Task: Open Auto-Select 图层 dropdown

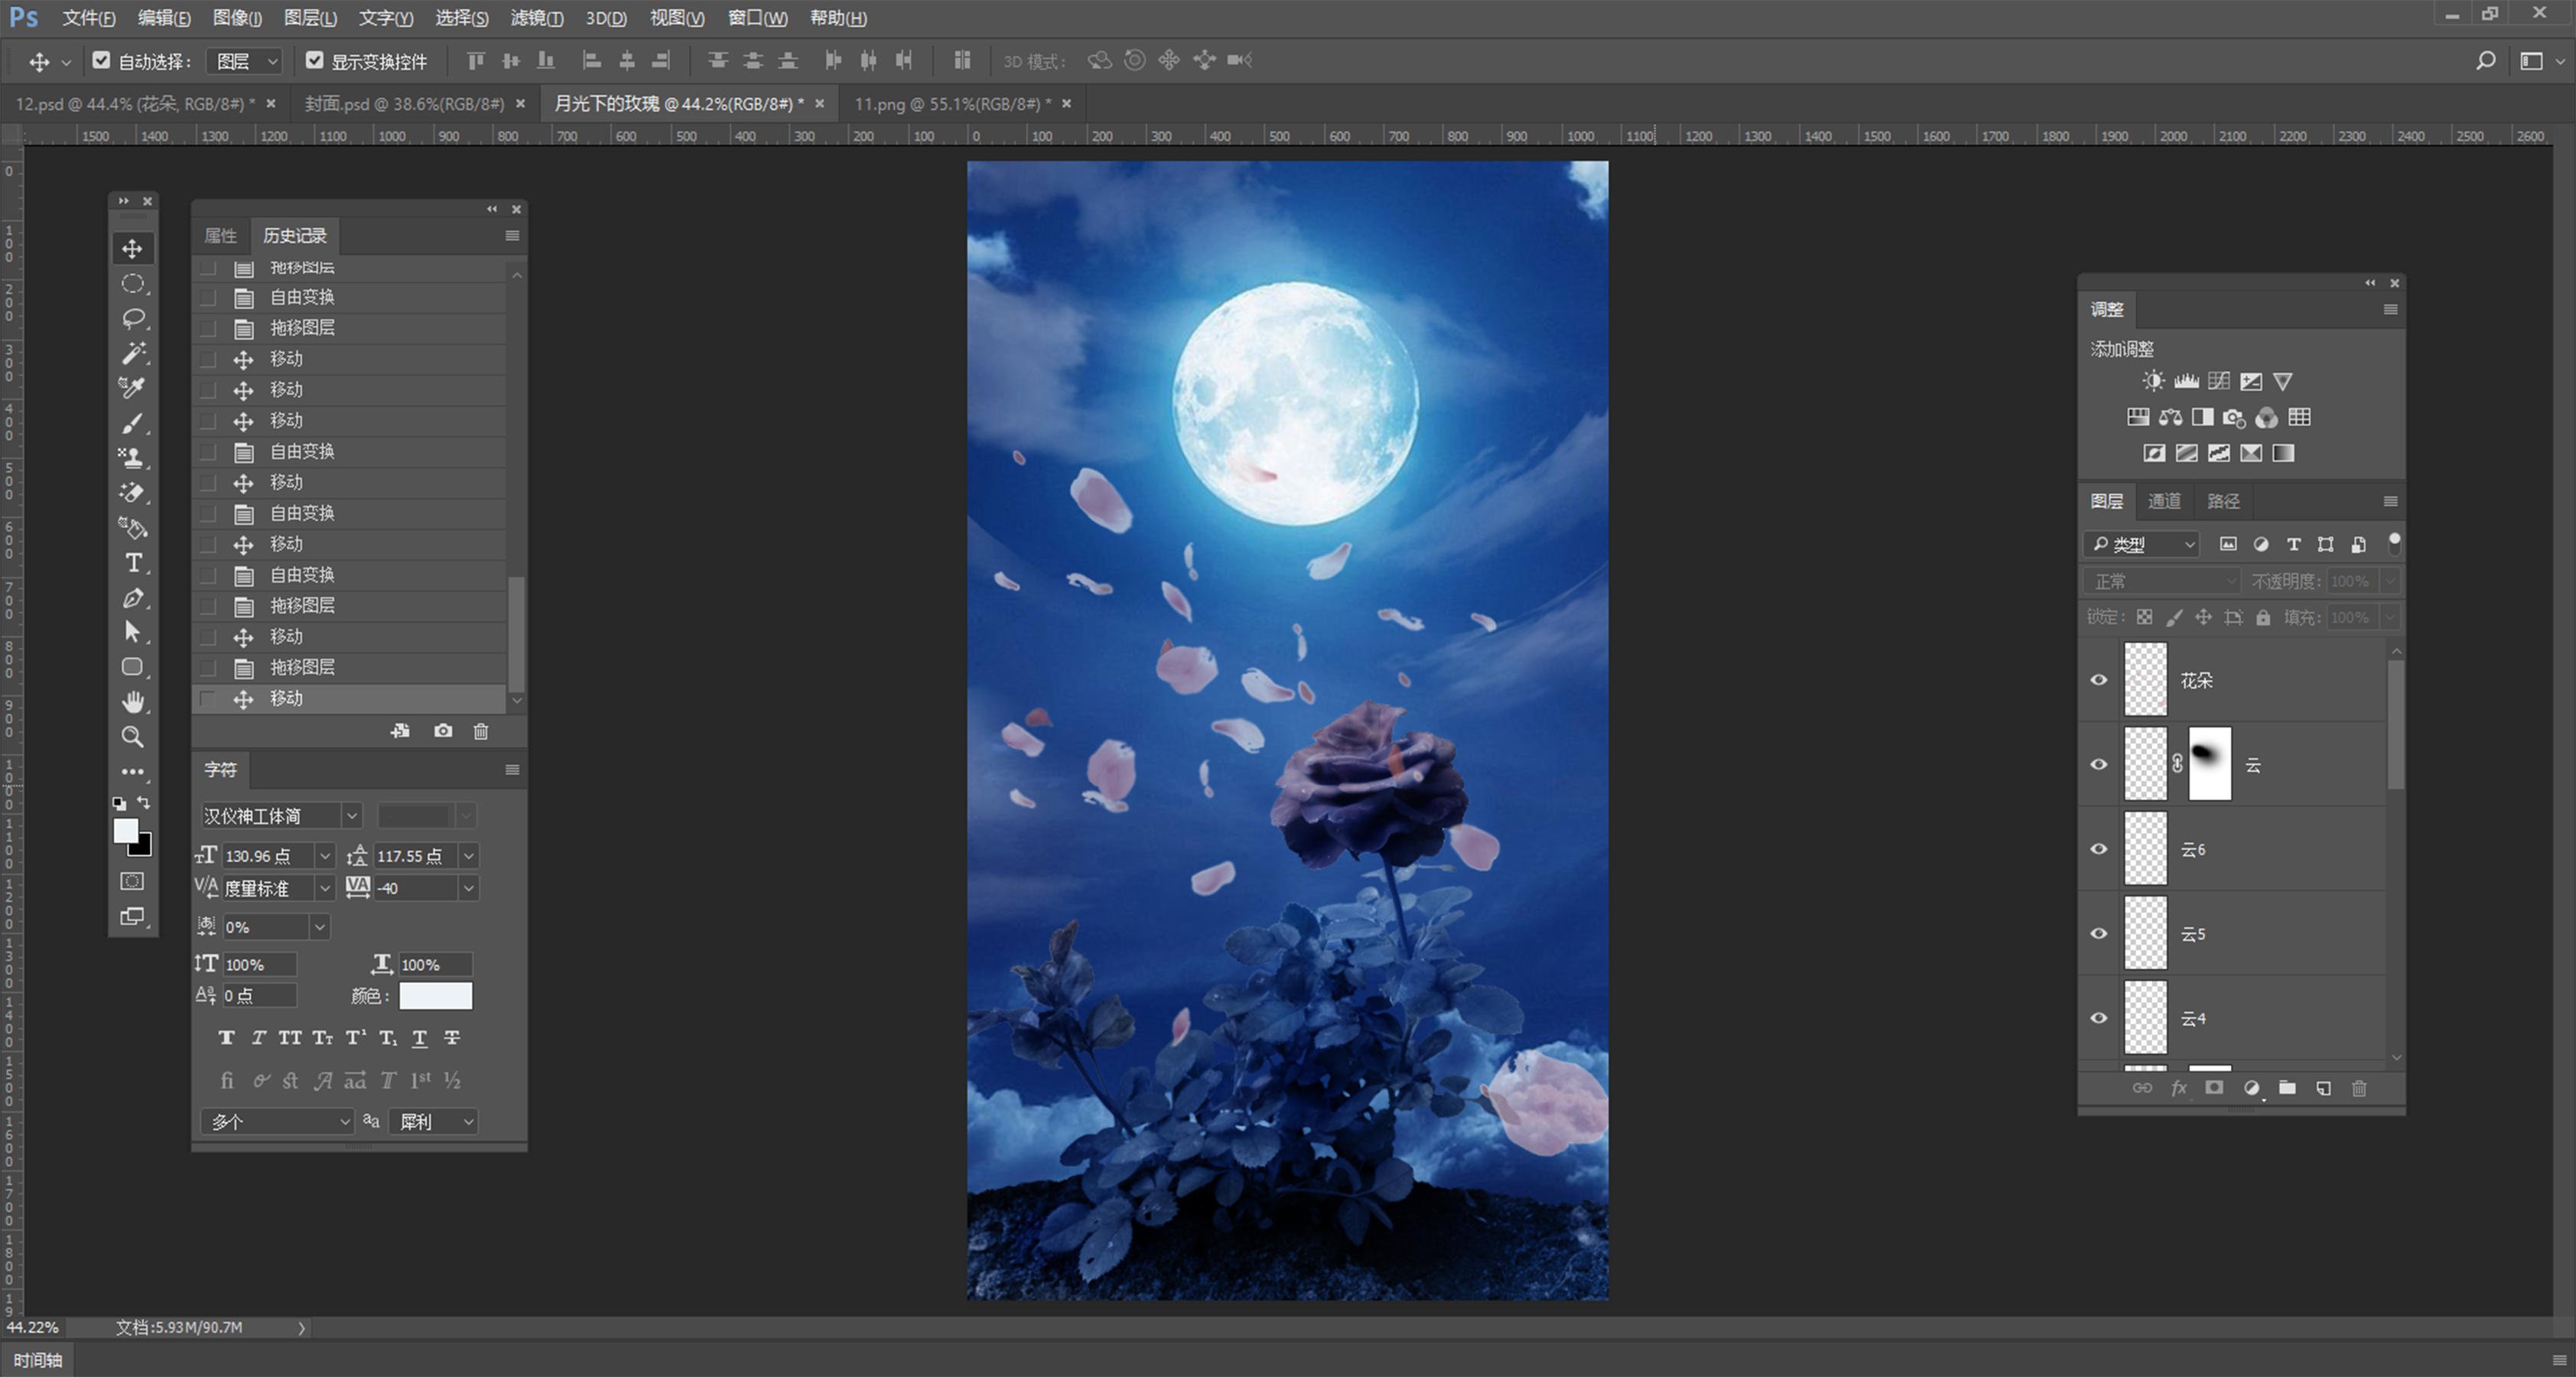Action: [x=244, y=61]
